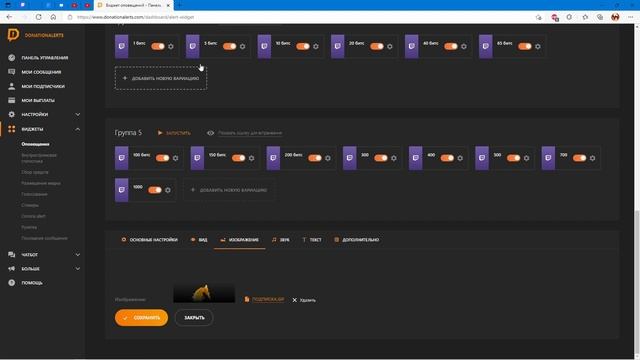Click the Twitch icon of the 1 битс variation
Image resolution: width=640 pixels, height=360 pixels.
(x=122, y=46)
